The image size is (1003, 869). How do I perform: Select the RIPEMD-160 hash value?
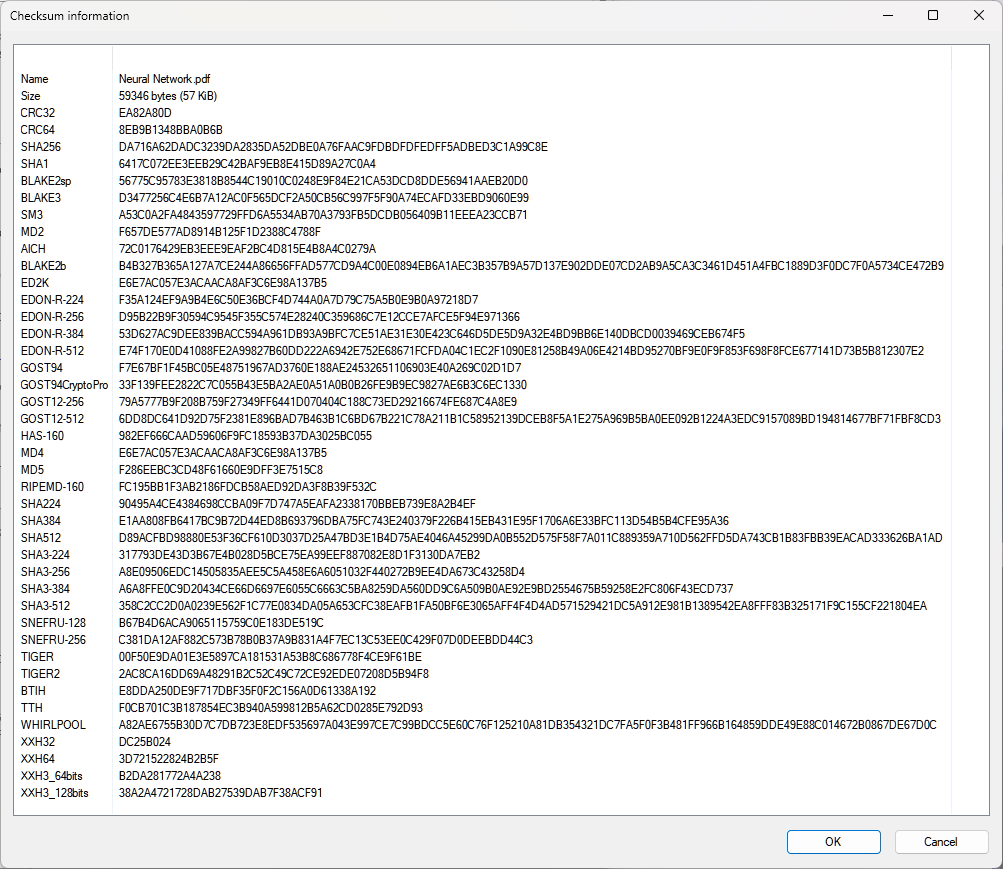[247, 487]
